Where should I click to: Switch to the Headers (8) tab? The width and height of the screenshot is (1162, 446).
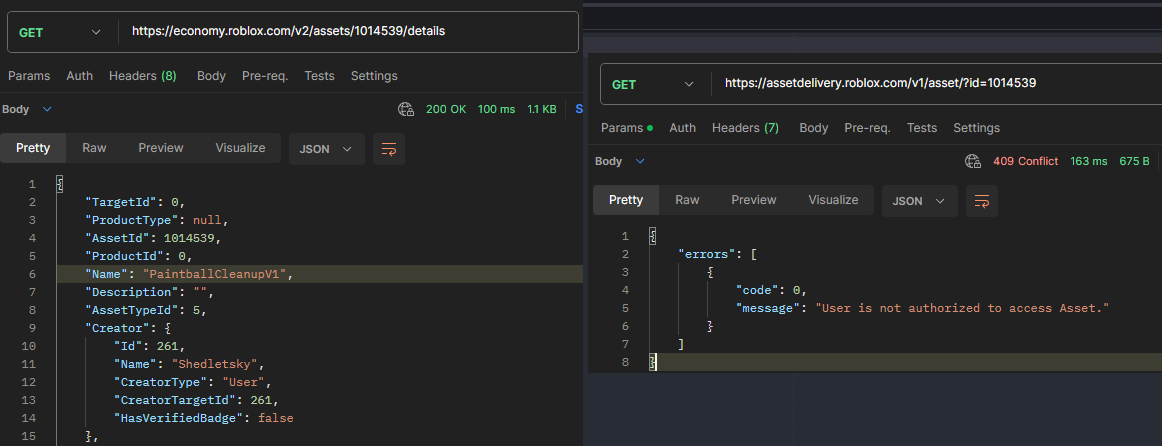[x=142, y=76]
